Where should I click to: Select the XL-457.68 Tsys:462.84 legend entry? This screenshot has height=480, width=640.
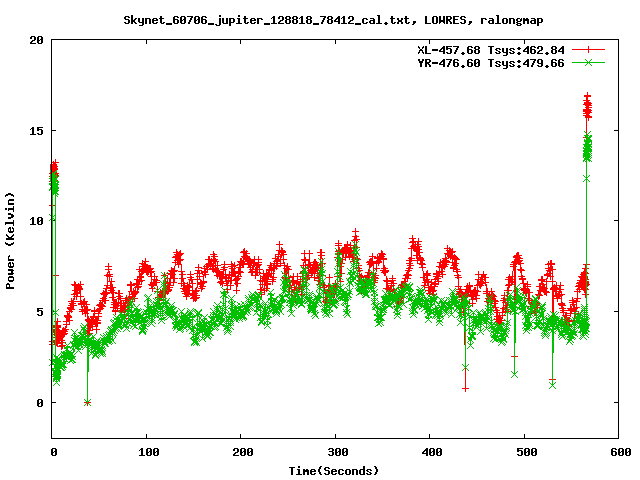pyautogui.click(x=491, y=50)
